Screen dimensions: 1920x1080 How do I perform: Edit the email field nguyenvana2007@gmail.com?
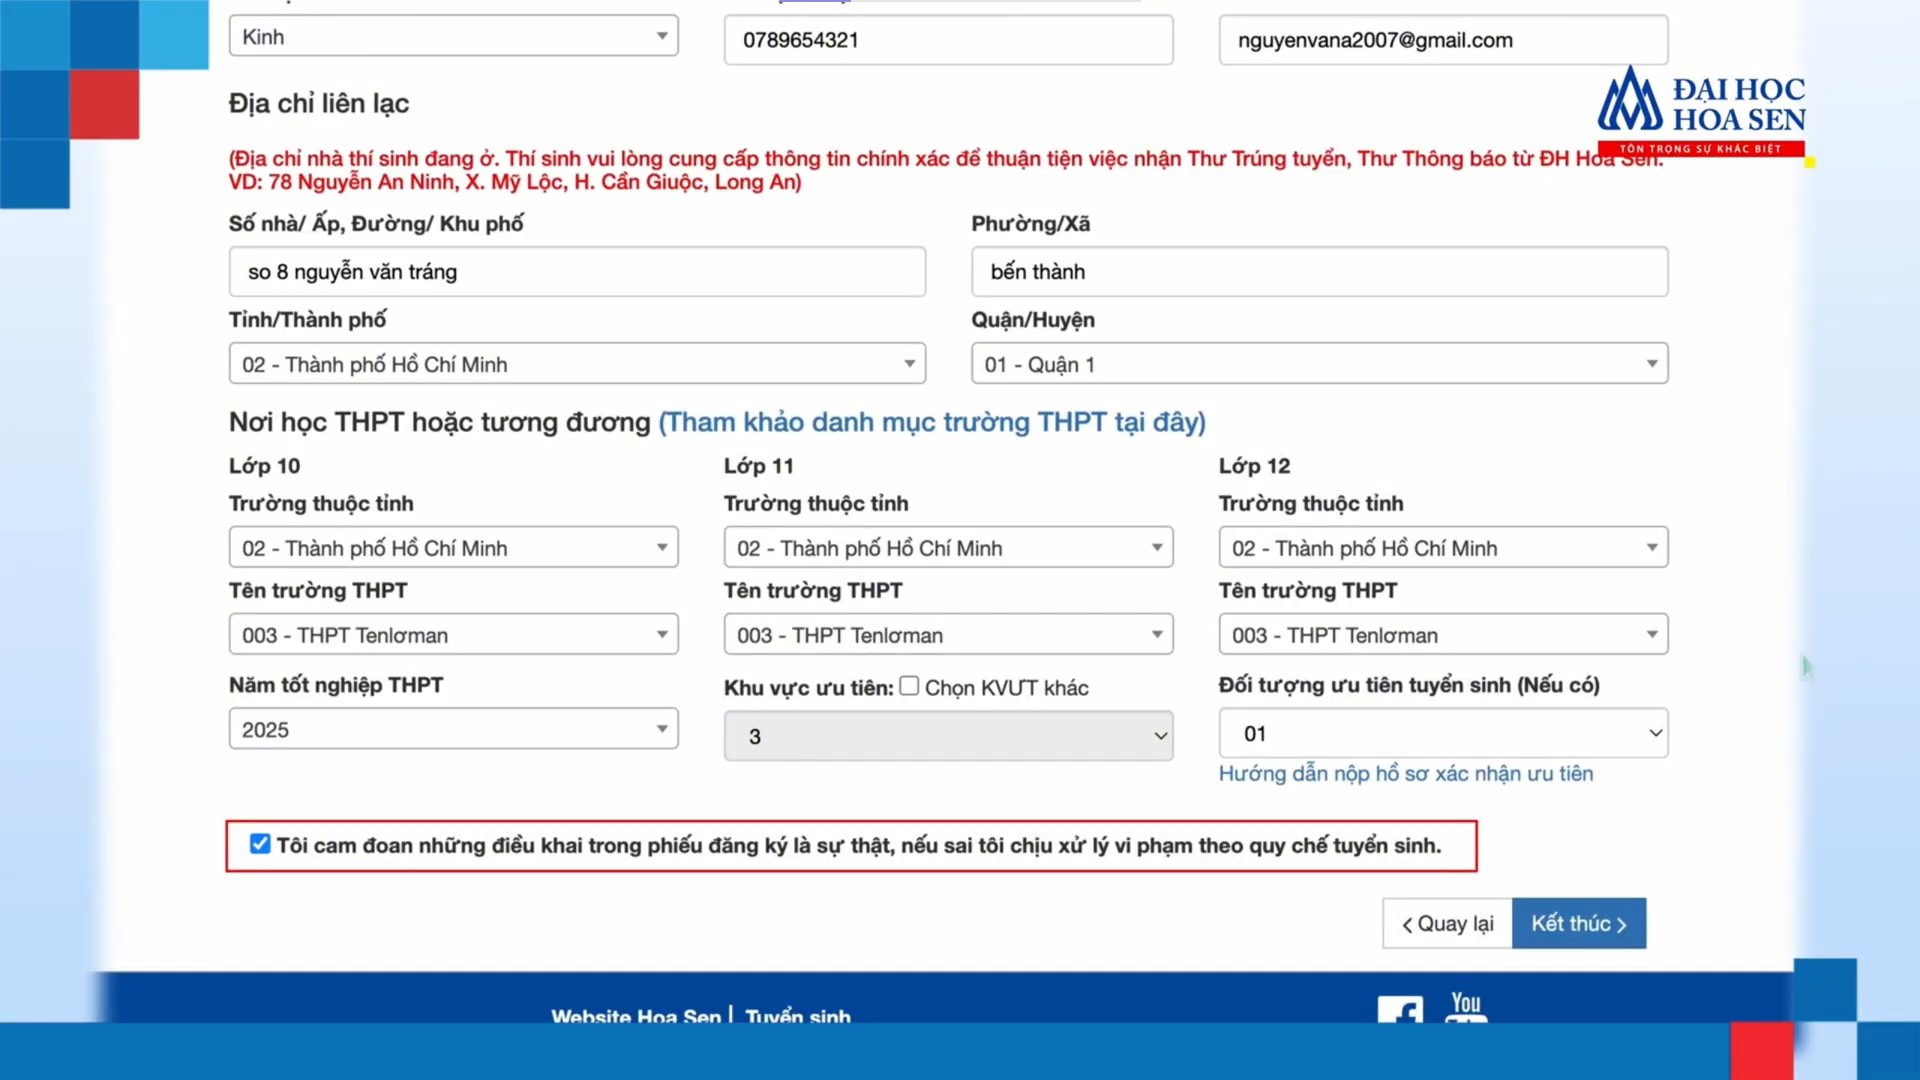click(x=1443, y=40)
